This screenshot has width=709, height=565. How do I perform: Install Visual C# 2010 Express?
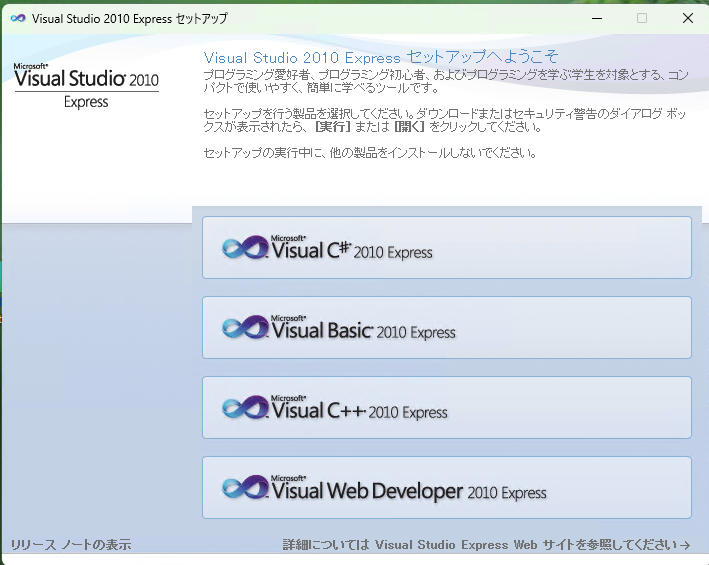[446, 247]
